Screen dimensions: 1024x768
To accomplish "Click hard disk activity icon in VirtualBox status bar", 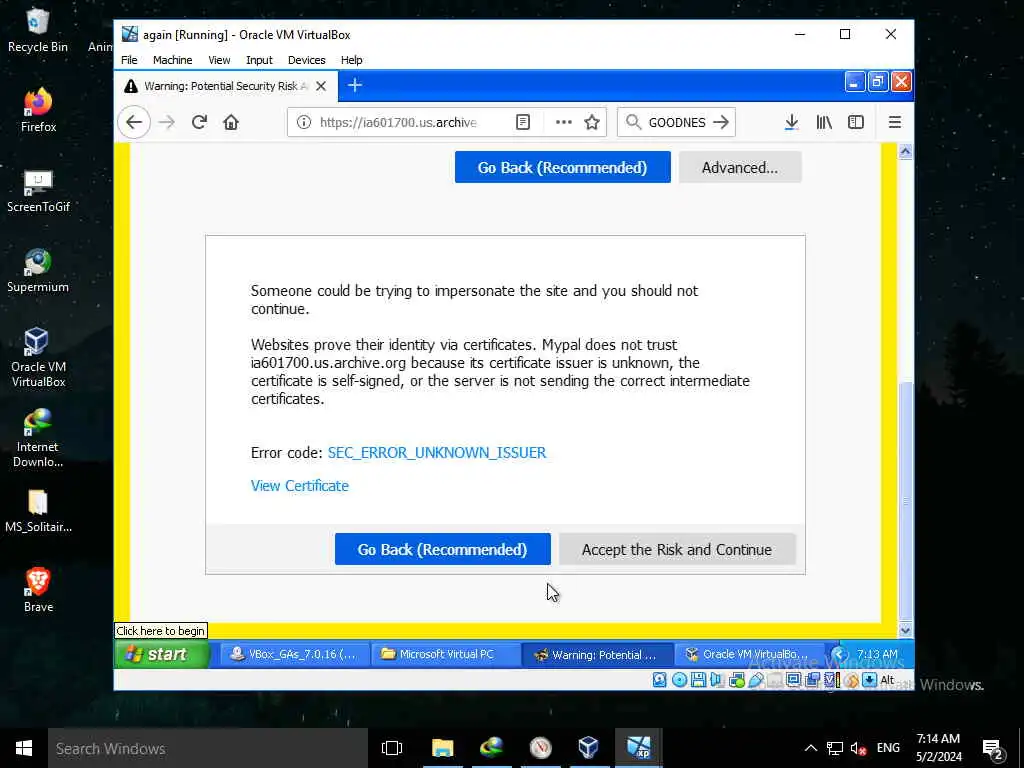I will pos(660,680).
